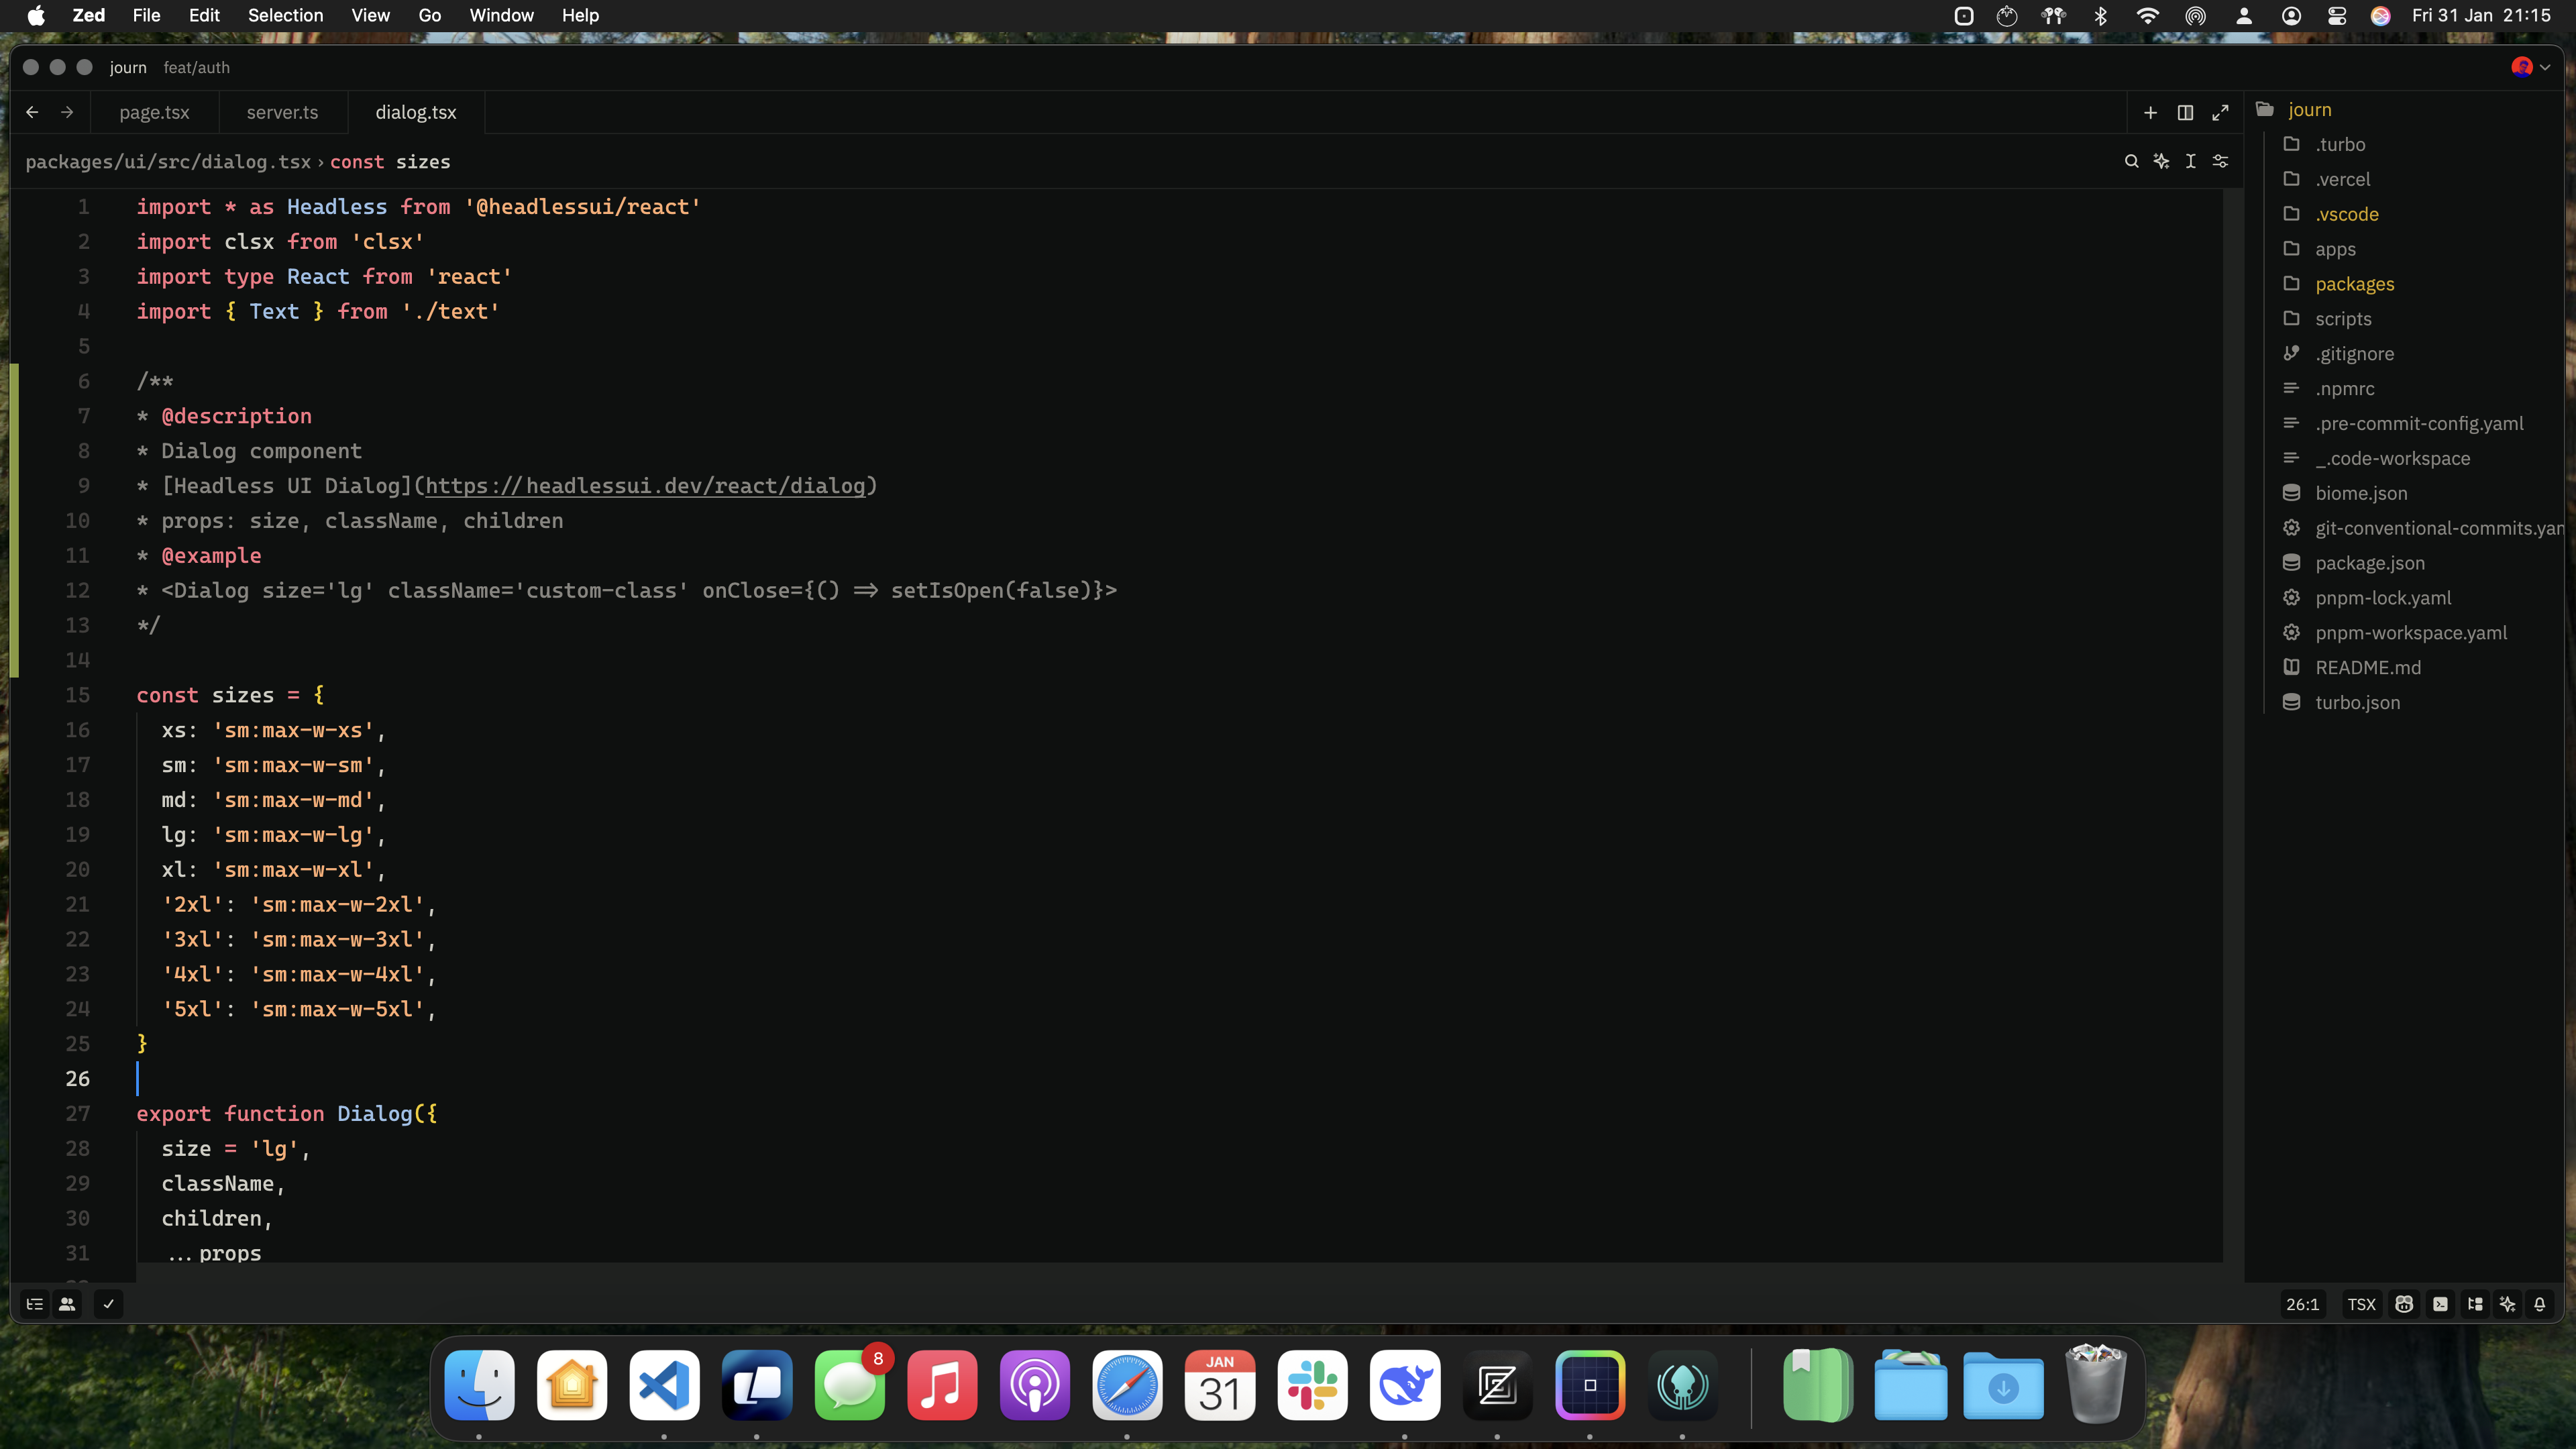Go forward in editor navigation history
The height and width of the screenshot is (1449, 2576).
click(67, 112)
